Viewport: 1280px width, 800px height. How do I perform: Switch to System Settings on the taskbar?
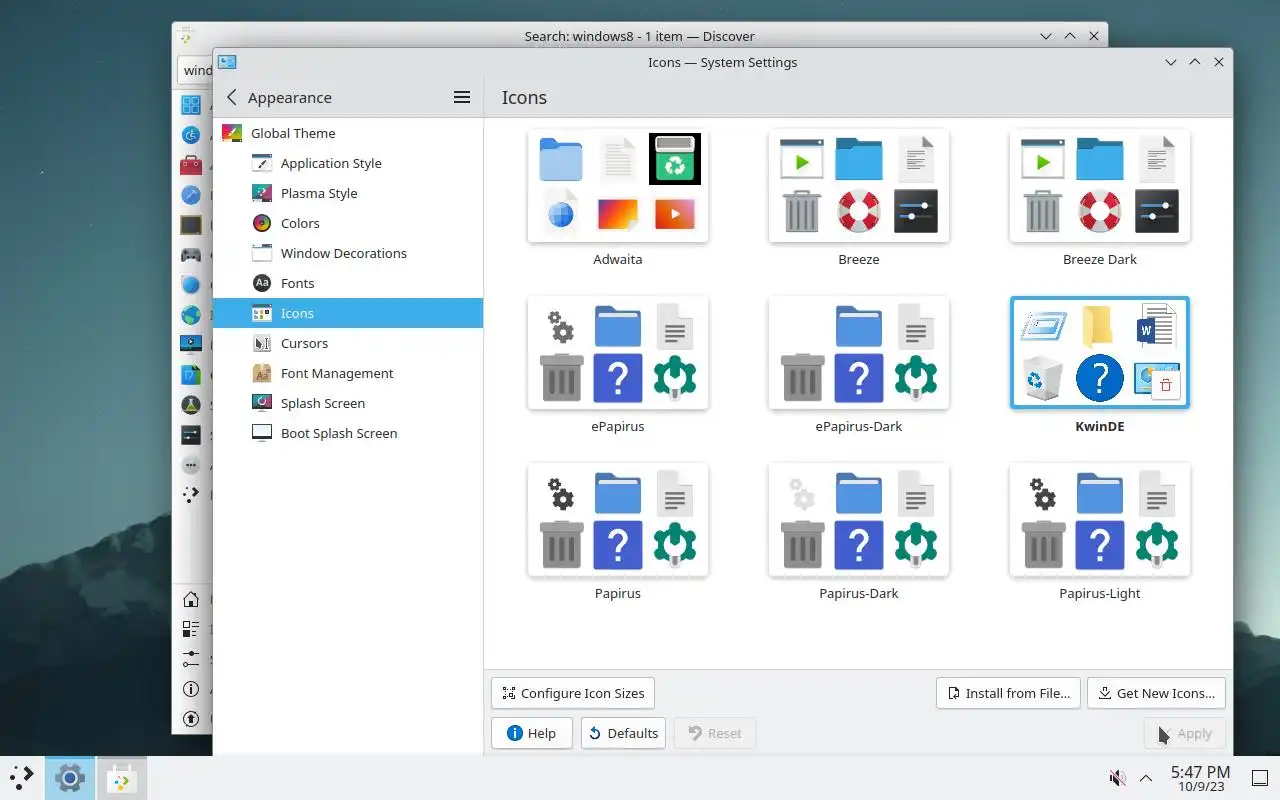tap(70, 777)
